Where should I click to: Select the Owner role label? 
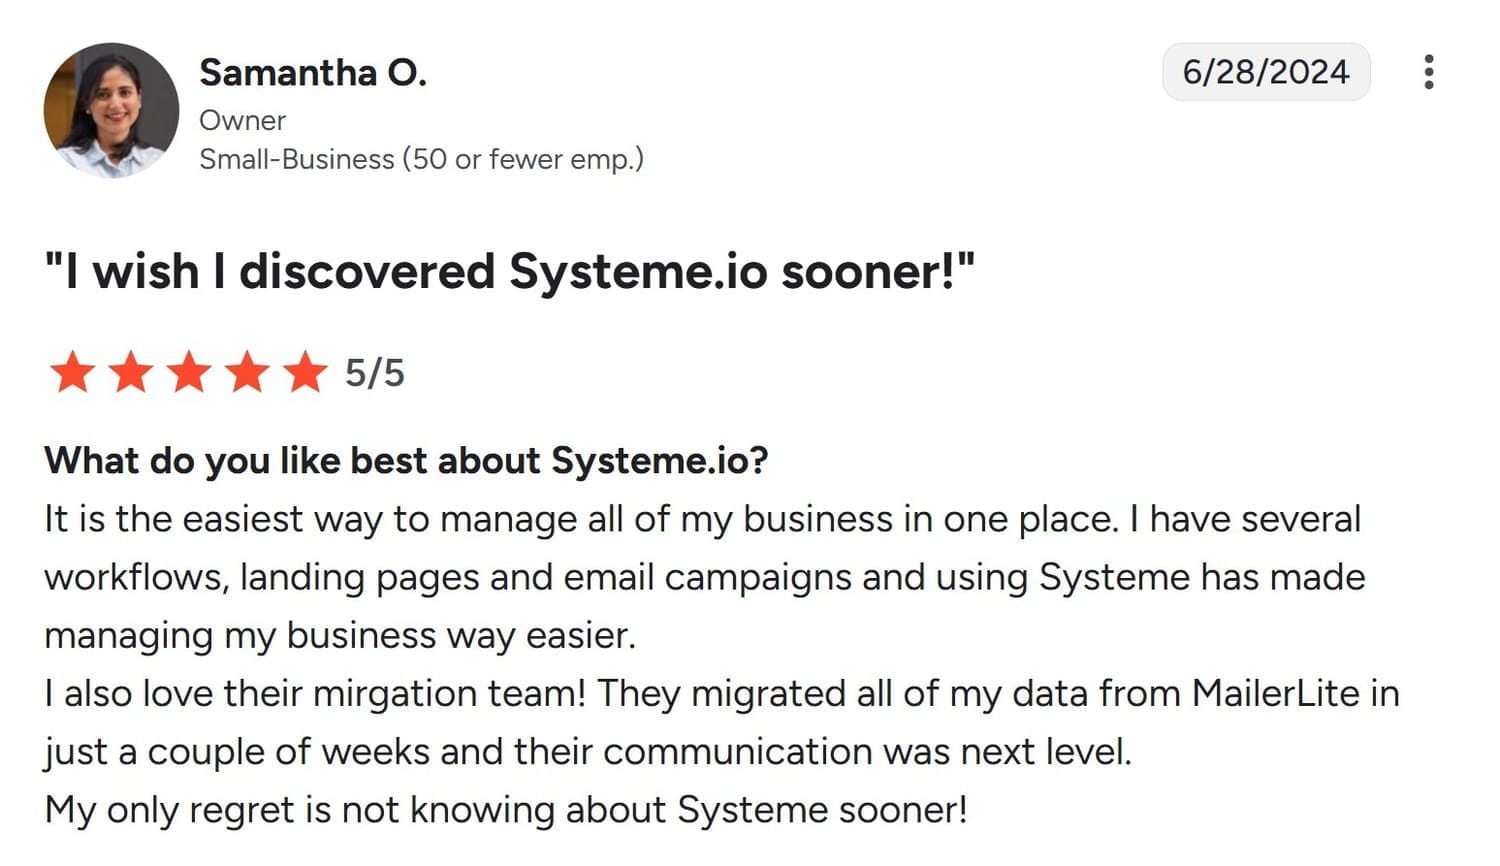click(x=242, y=120)
